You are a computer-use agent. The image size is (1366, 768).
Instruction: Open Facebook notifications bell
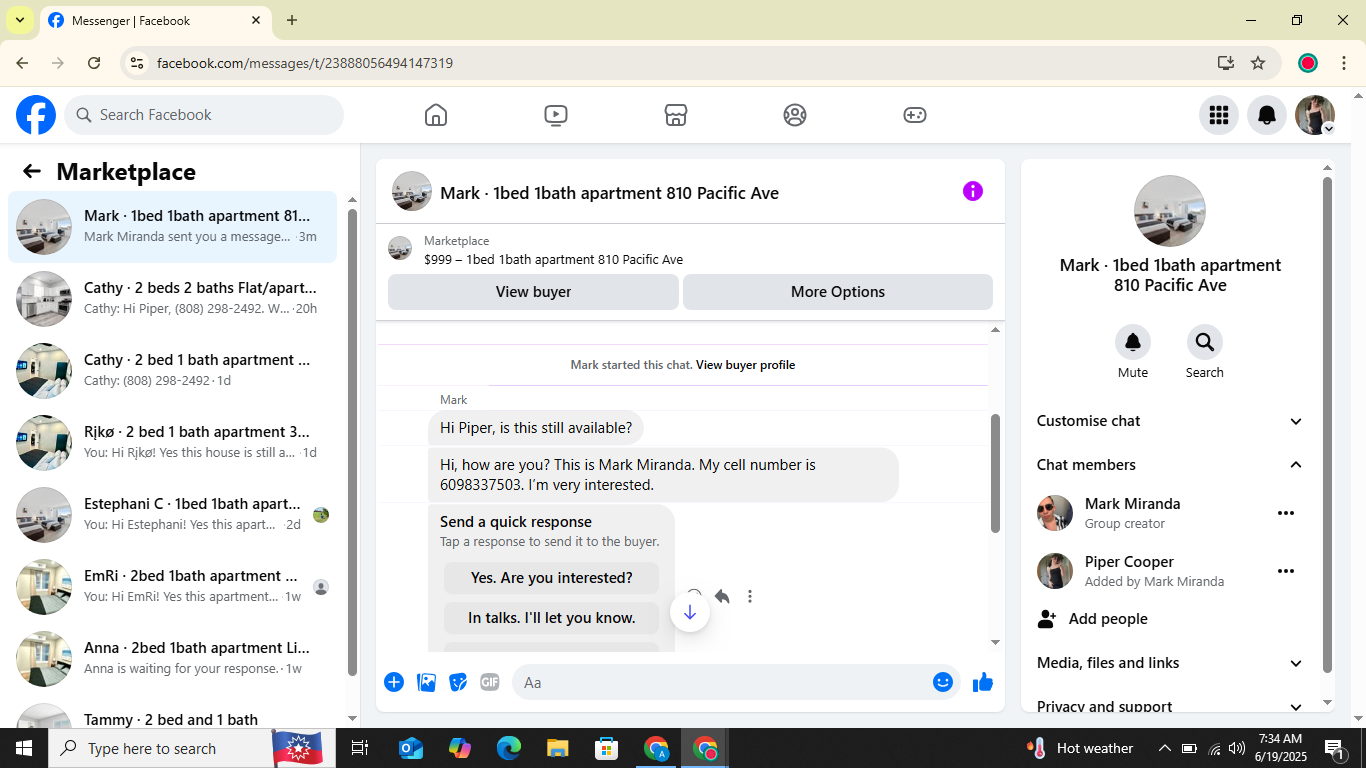pyautogui.click(x=1267, y=115)
